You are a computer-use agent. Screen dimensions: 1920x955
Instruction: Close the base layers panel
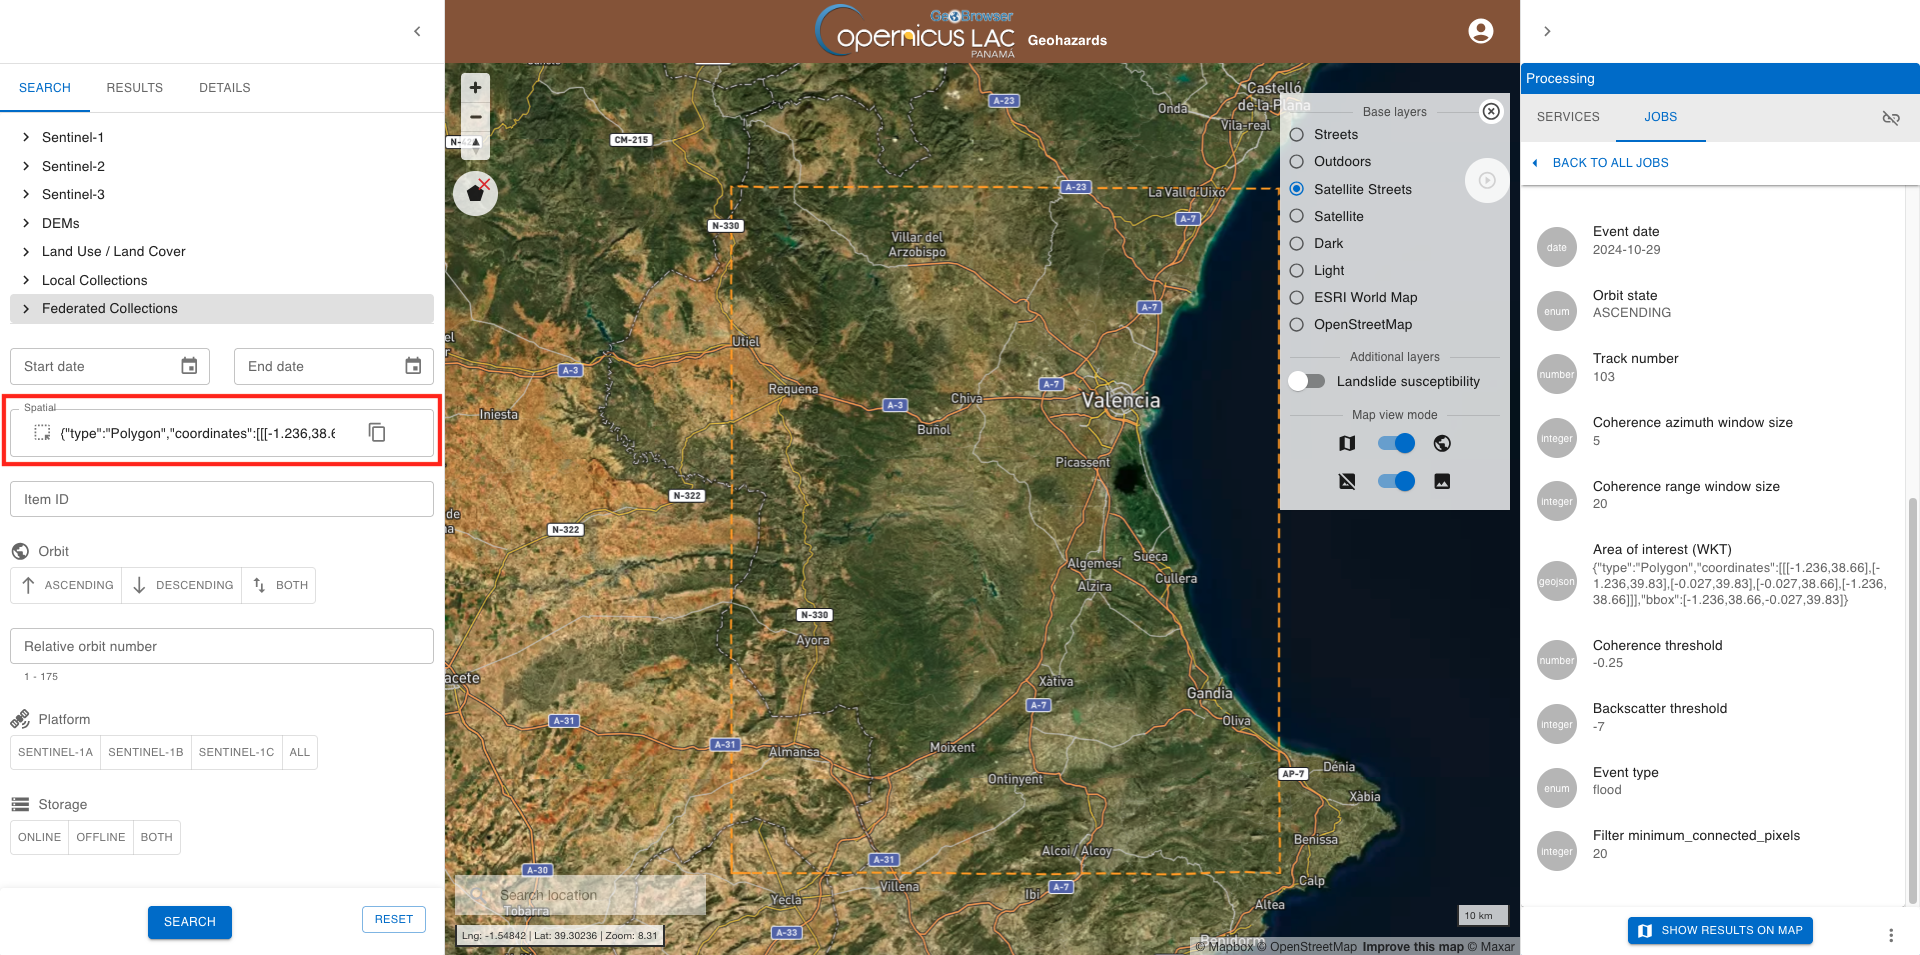(x=1491, y=111)
